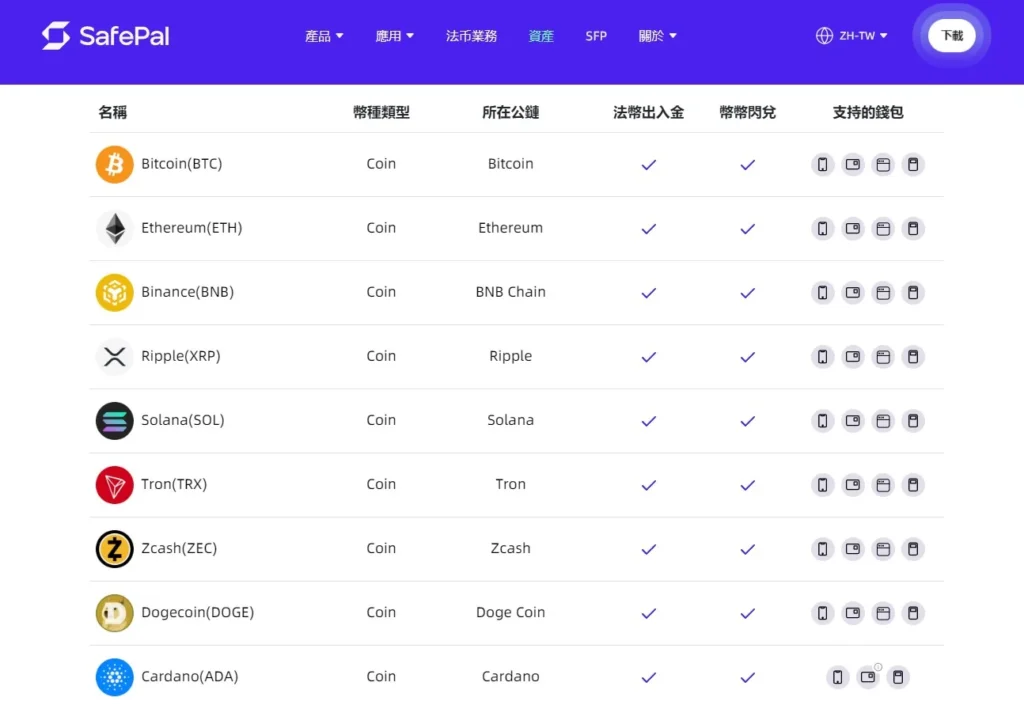
Task: Click the 幣種類型 column header
Action: point(381,112)
